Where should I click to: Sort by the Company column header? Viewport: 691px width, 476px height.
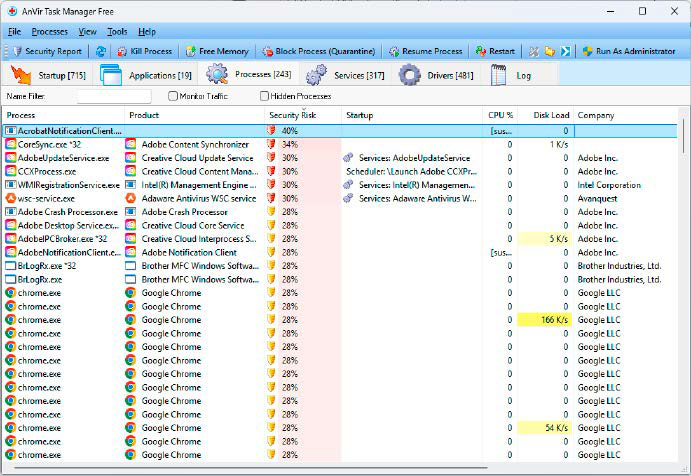coord(626,115)
